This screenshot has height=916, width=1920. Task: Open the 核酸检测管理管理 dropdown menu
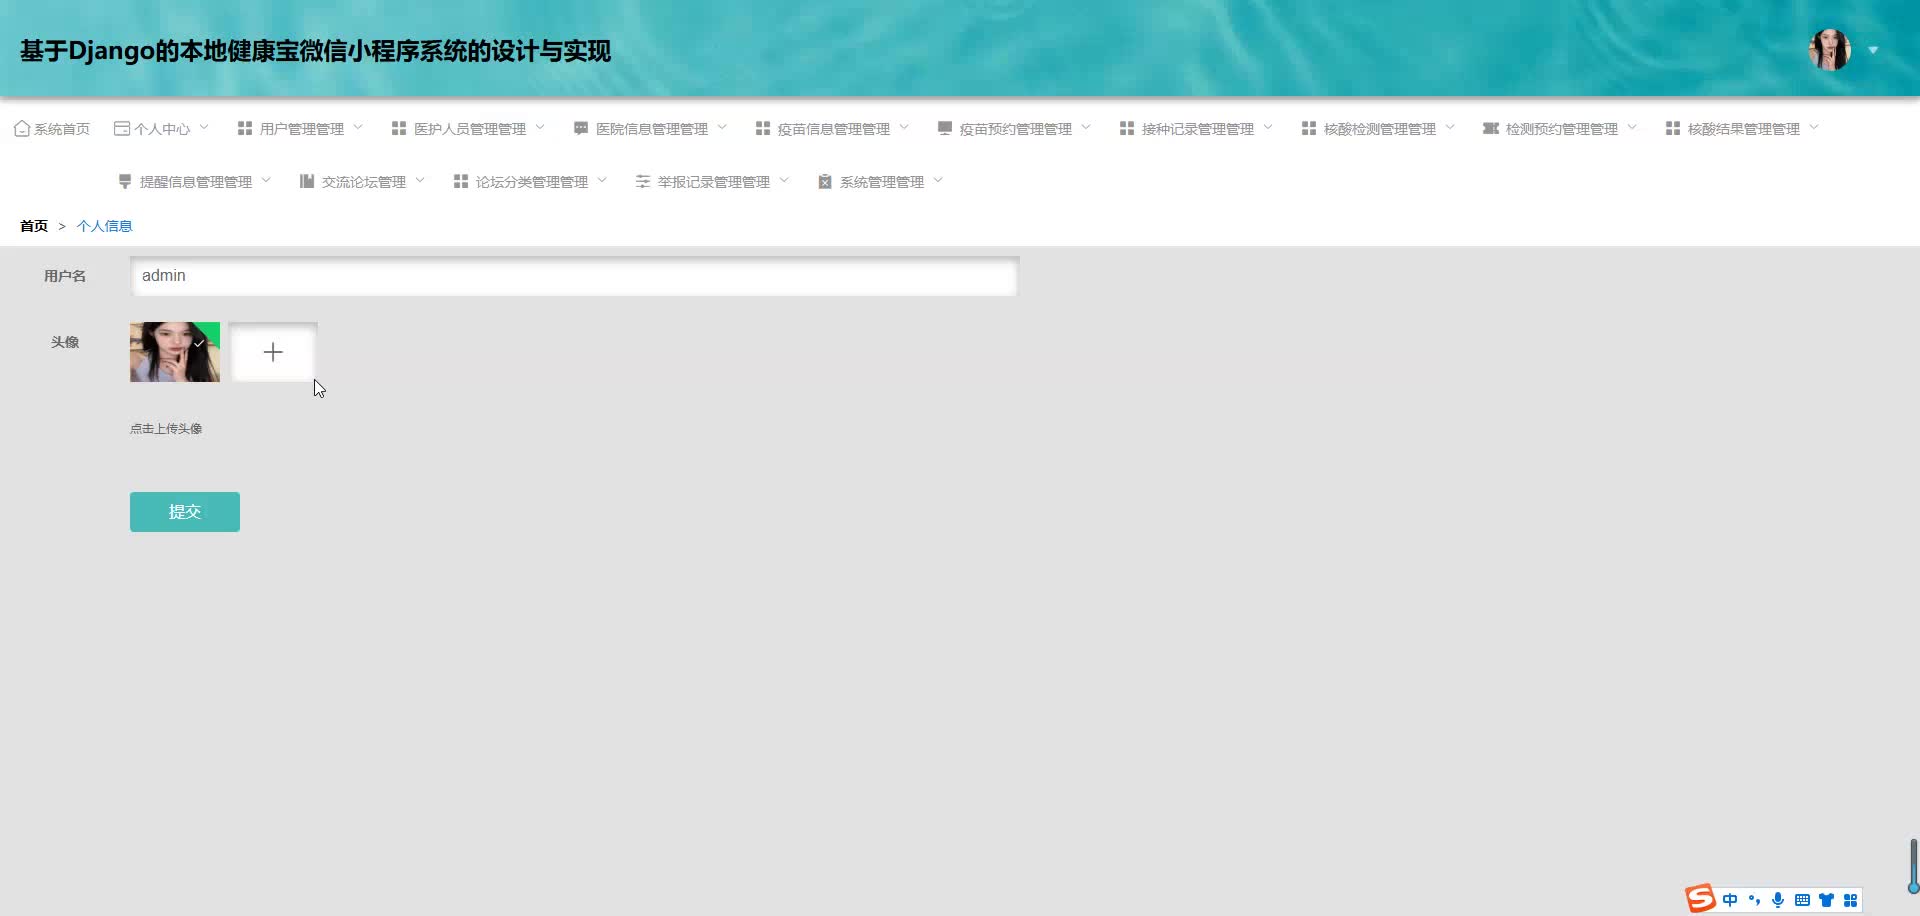(x=1449, y=128)
